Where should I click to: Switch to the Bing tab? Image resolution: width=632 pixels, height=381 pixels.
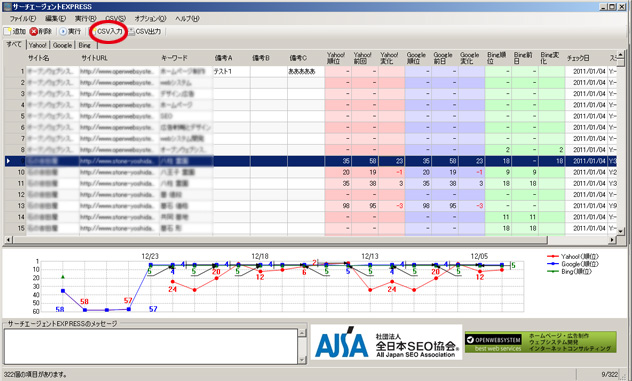click(x=85, y=45)
